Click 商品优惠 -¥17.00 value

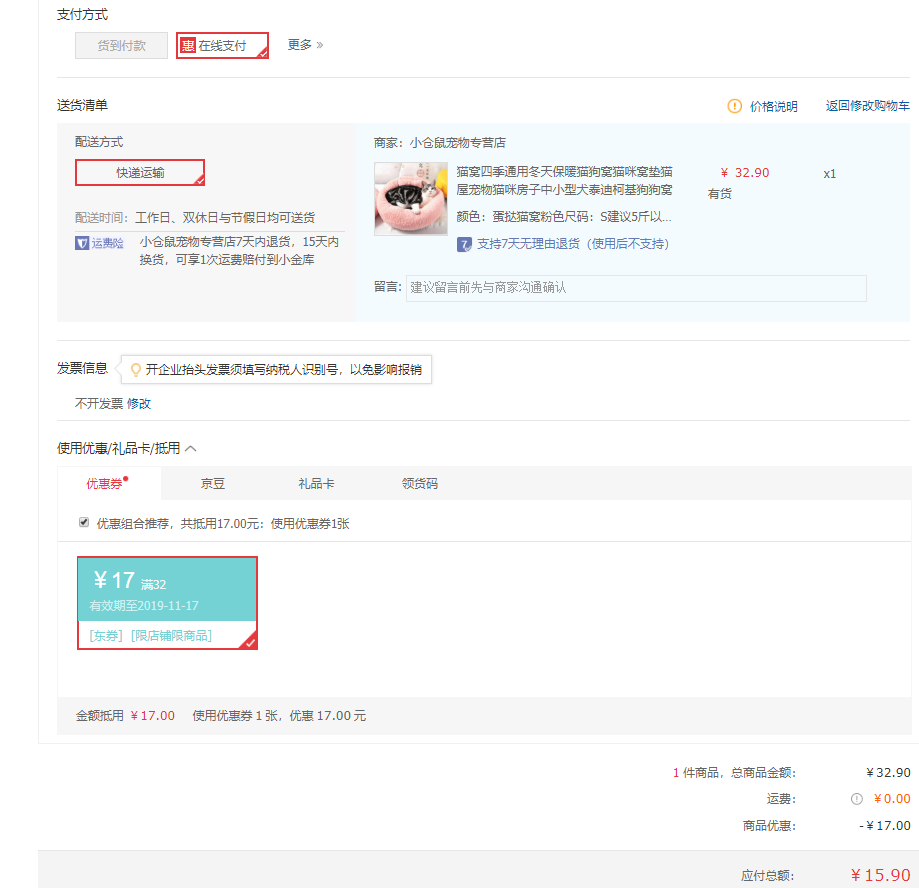point(884,826)
